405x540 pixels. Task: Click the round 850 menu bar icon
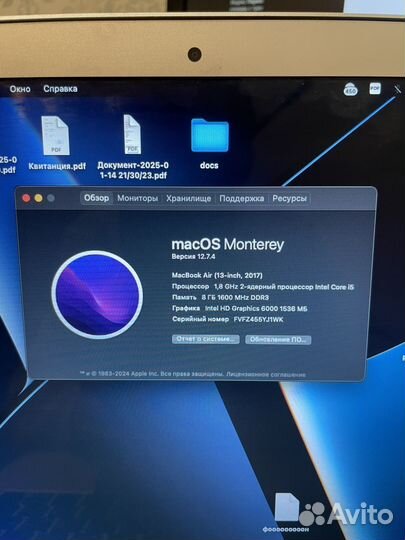coord(351,90)
